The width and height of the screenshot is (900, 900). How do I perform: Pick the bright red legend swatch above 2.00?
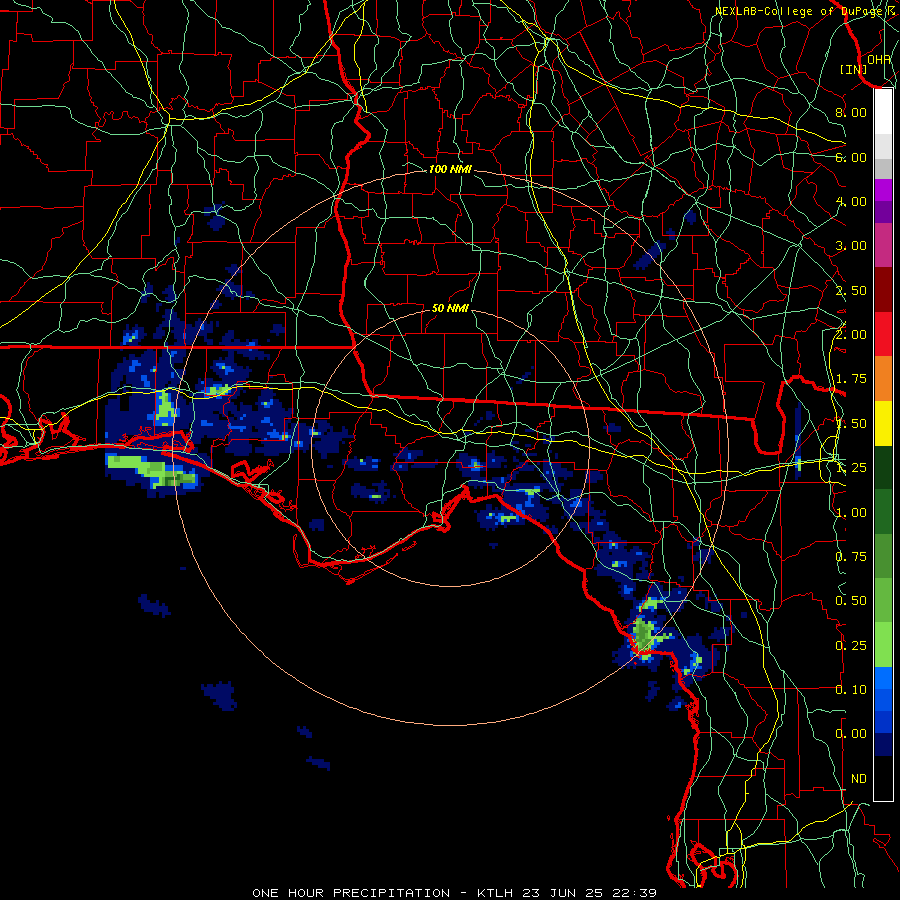tap(883, 334)
